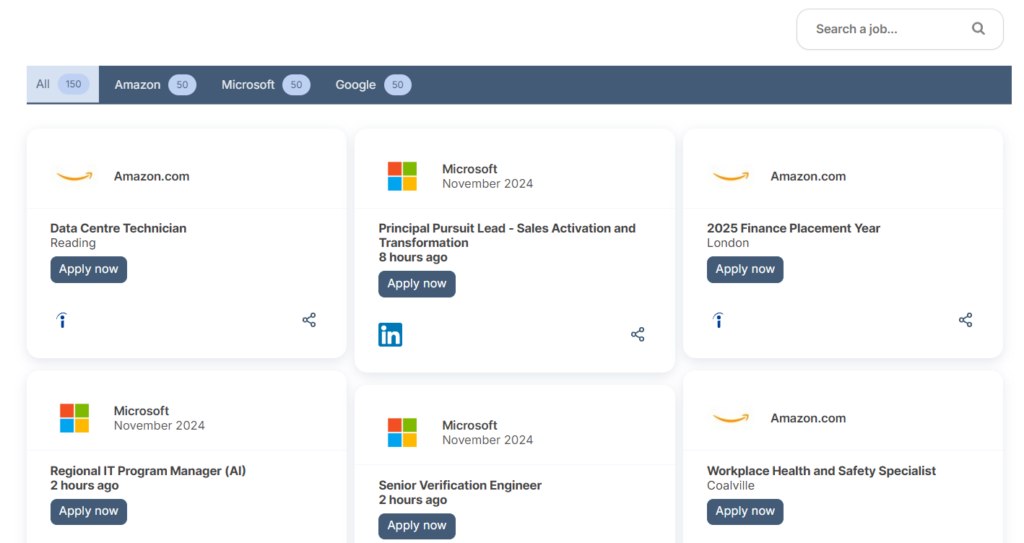Switch to the Google tab

tap(373, 85)
